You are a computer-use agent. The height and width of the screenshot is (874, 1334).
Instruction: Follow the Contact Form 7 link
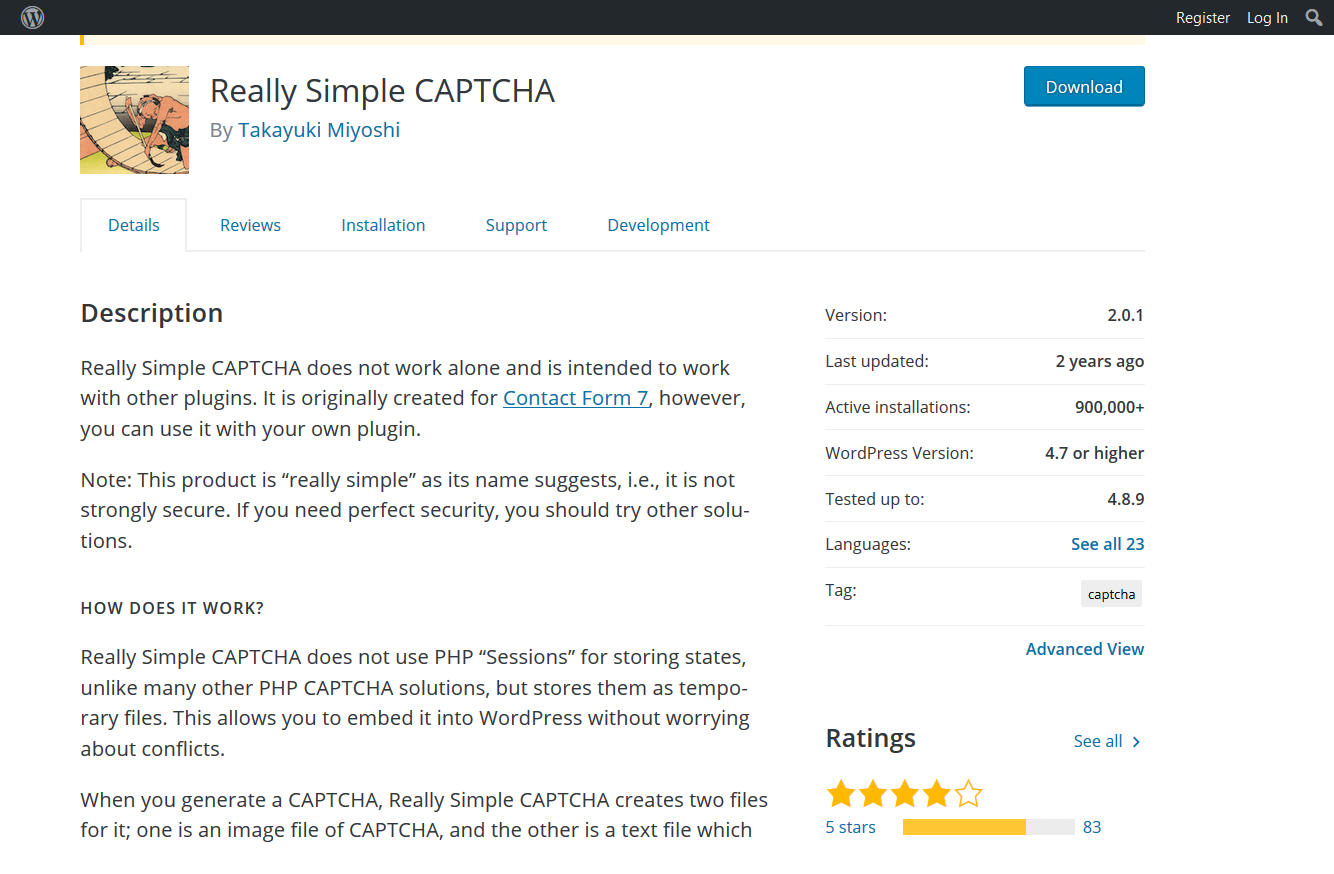click(x=576, y=398)
